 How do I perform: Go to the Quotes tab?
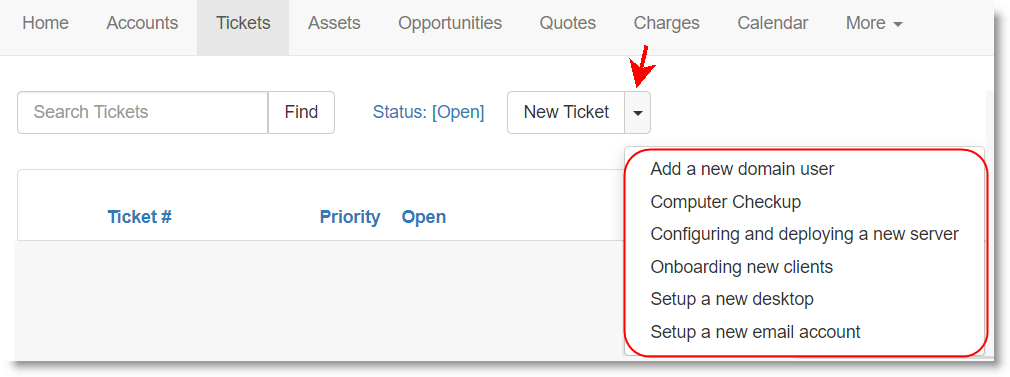click(567, 23)
